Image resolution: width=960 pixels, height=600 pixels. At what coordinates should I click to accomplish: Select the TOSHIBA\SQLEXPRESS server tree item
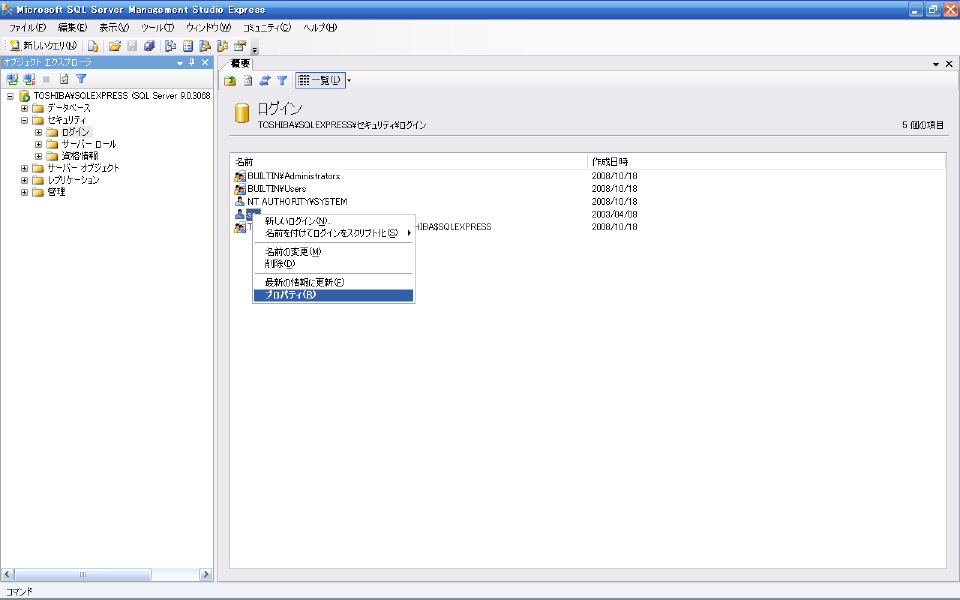click(121, 96)
